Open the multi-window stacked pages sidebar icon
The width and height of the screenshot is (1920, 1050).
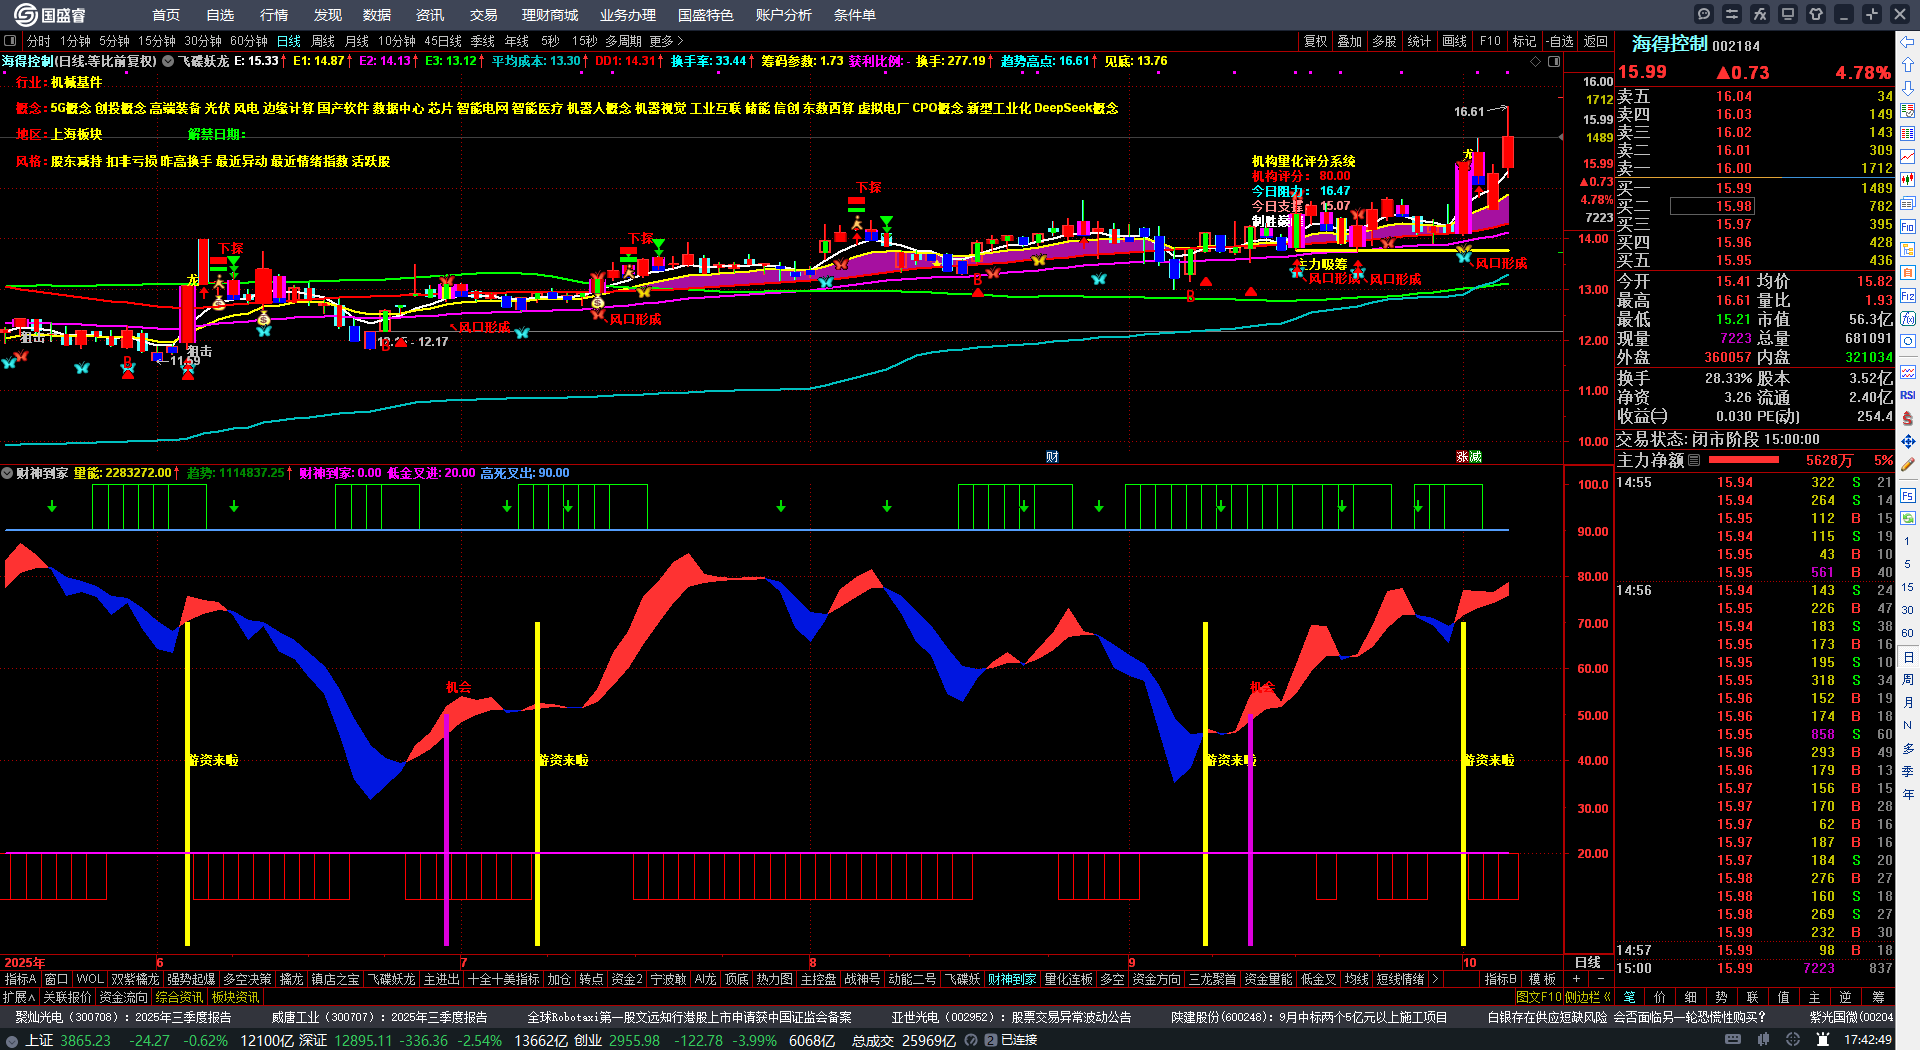coord(1908,203)
